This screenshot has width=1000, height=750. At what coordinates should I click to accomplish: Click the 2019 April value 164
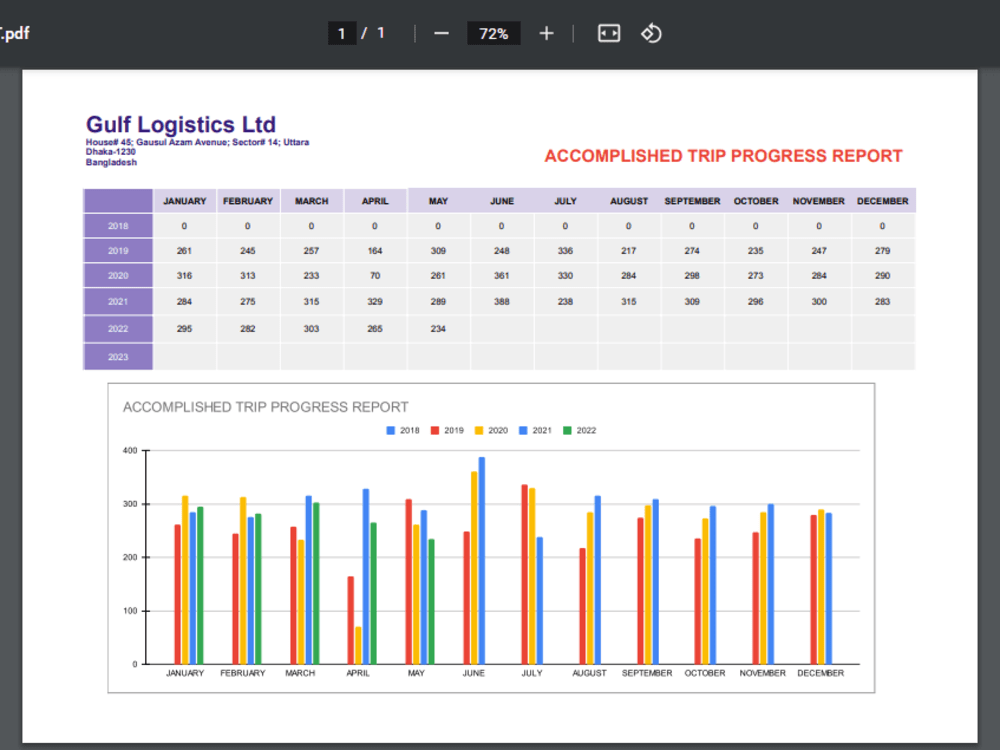click(x=375, y=251)
